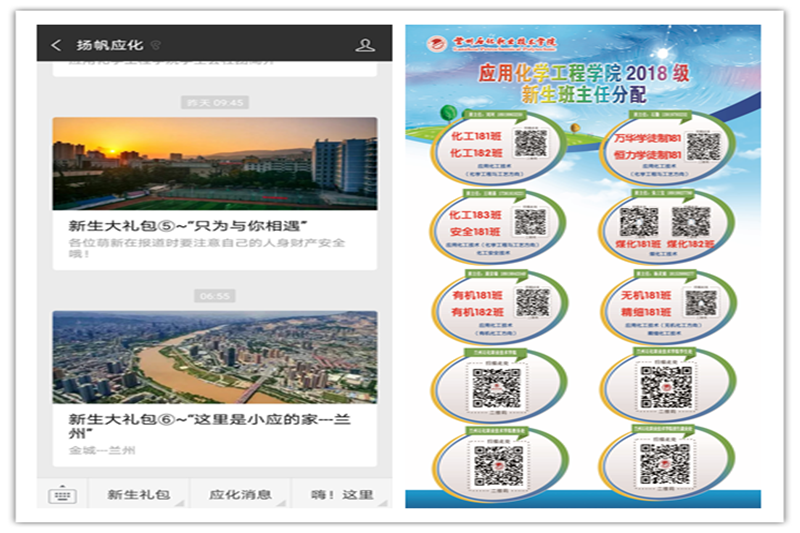Tap QR code beside 化工181班
Image resolution: width=800 pixels, height=533 pixels.
pyautogui.click(x=530, y=143)
